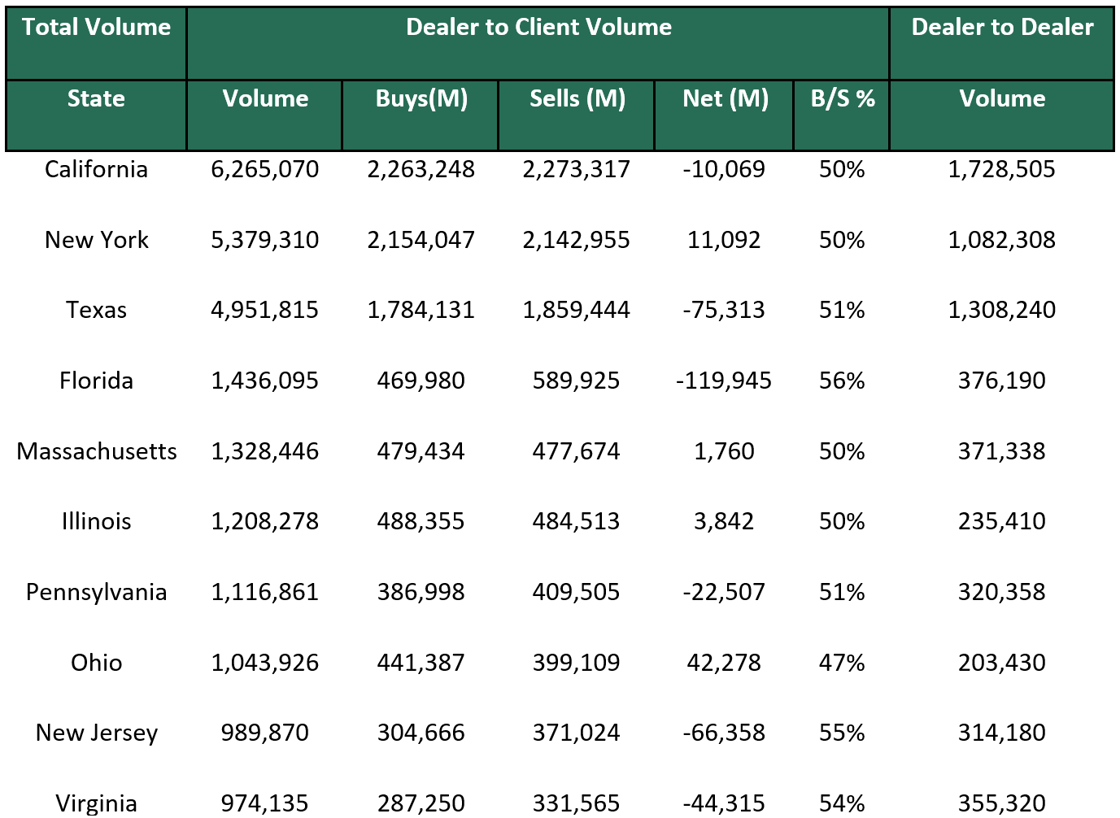Select the California row label
Viewport: 1120px width, 818px height.
(96, 169)
